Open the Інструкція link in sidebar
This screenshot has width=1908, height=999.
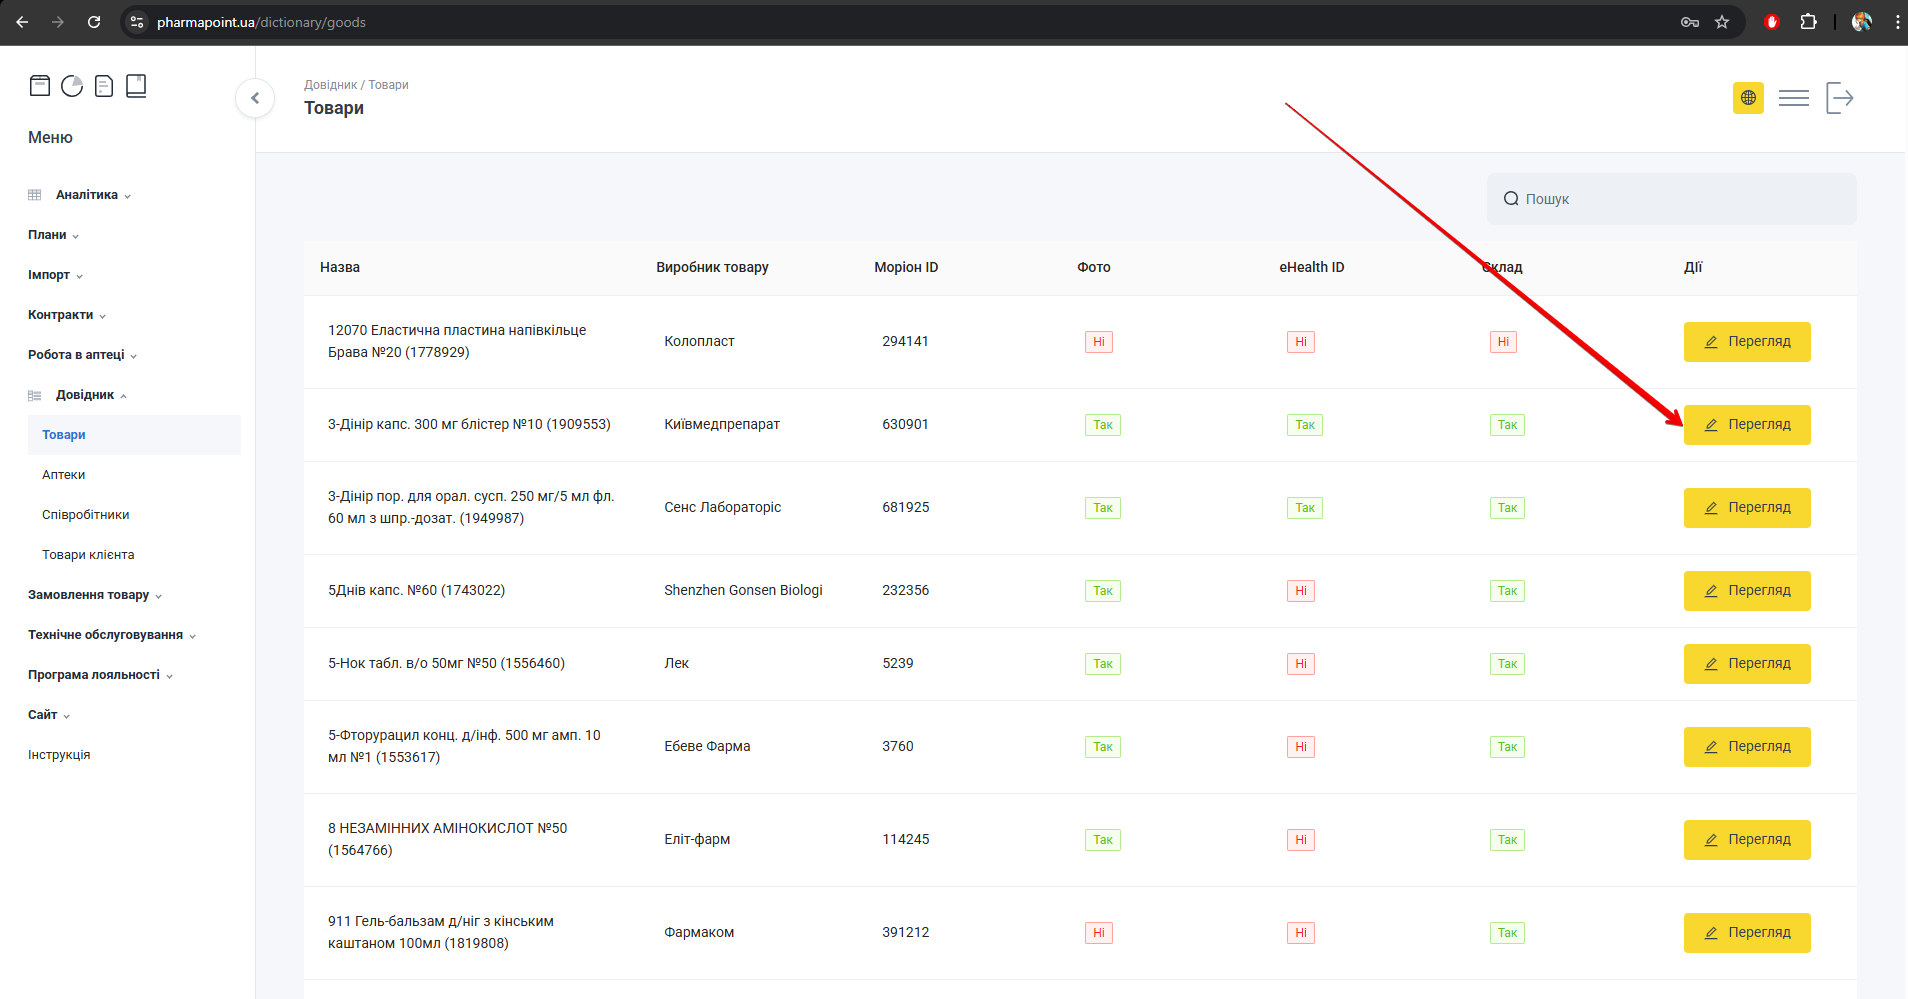pyautogui.click(x=59, y=755)
